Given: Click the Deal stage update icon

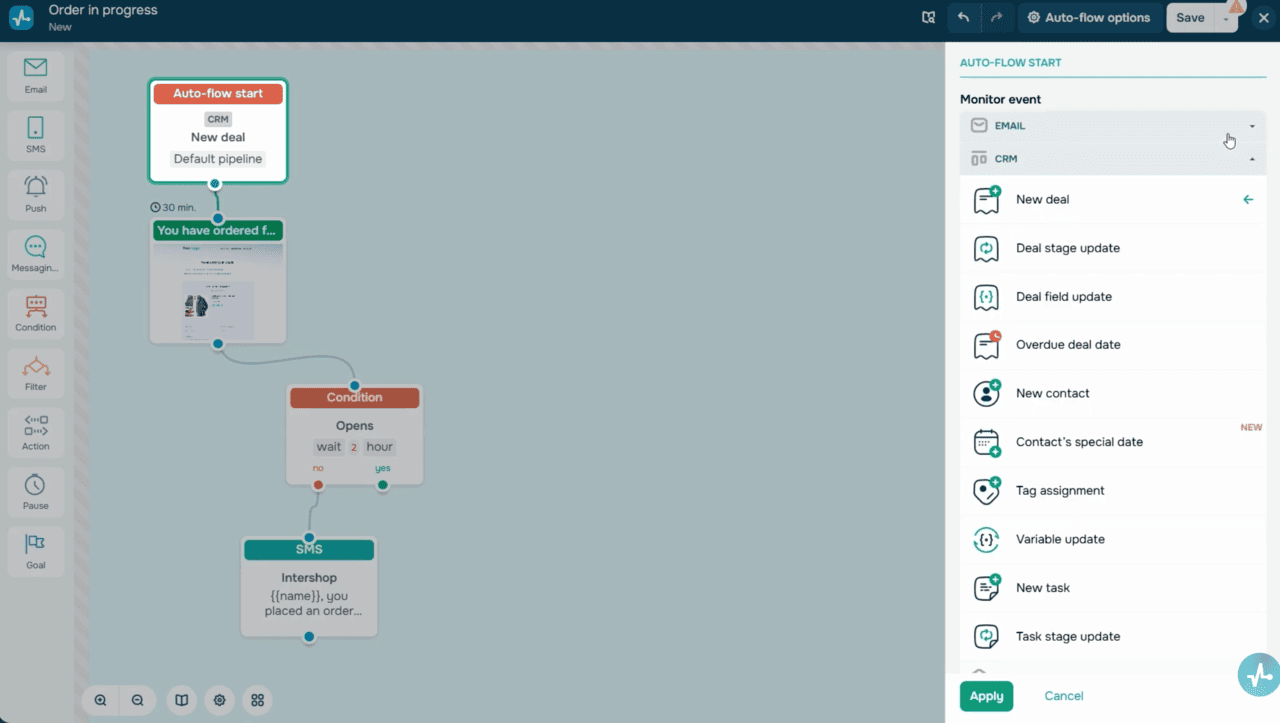Looking at the screenshot, I should click(987, 248).
